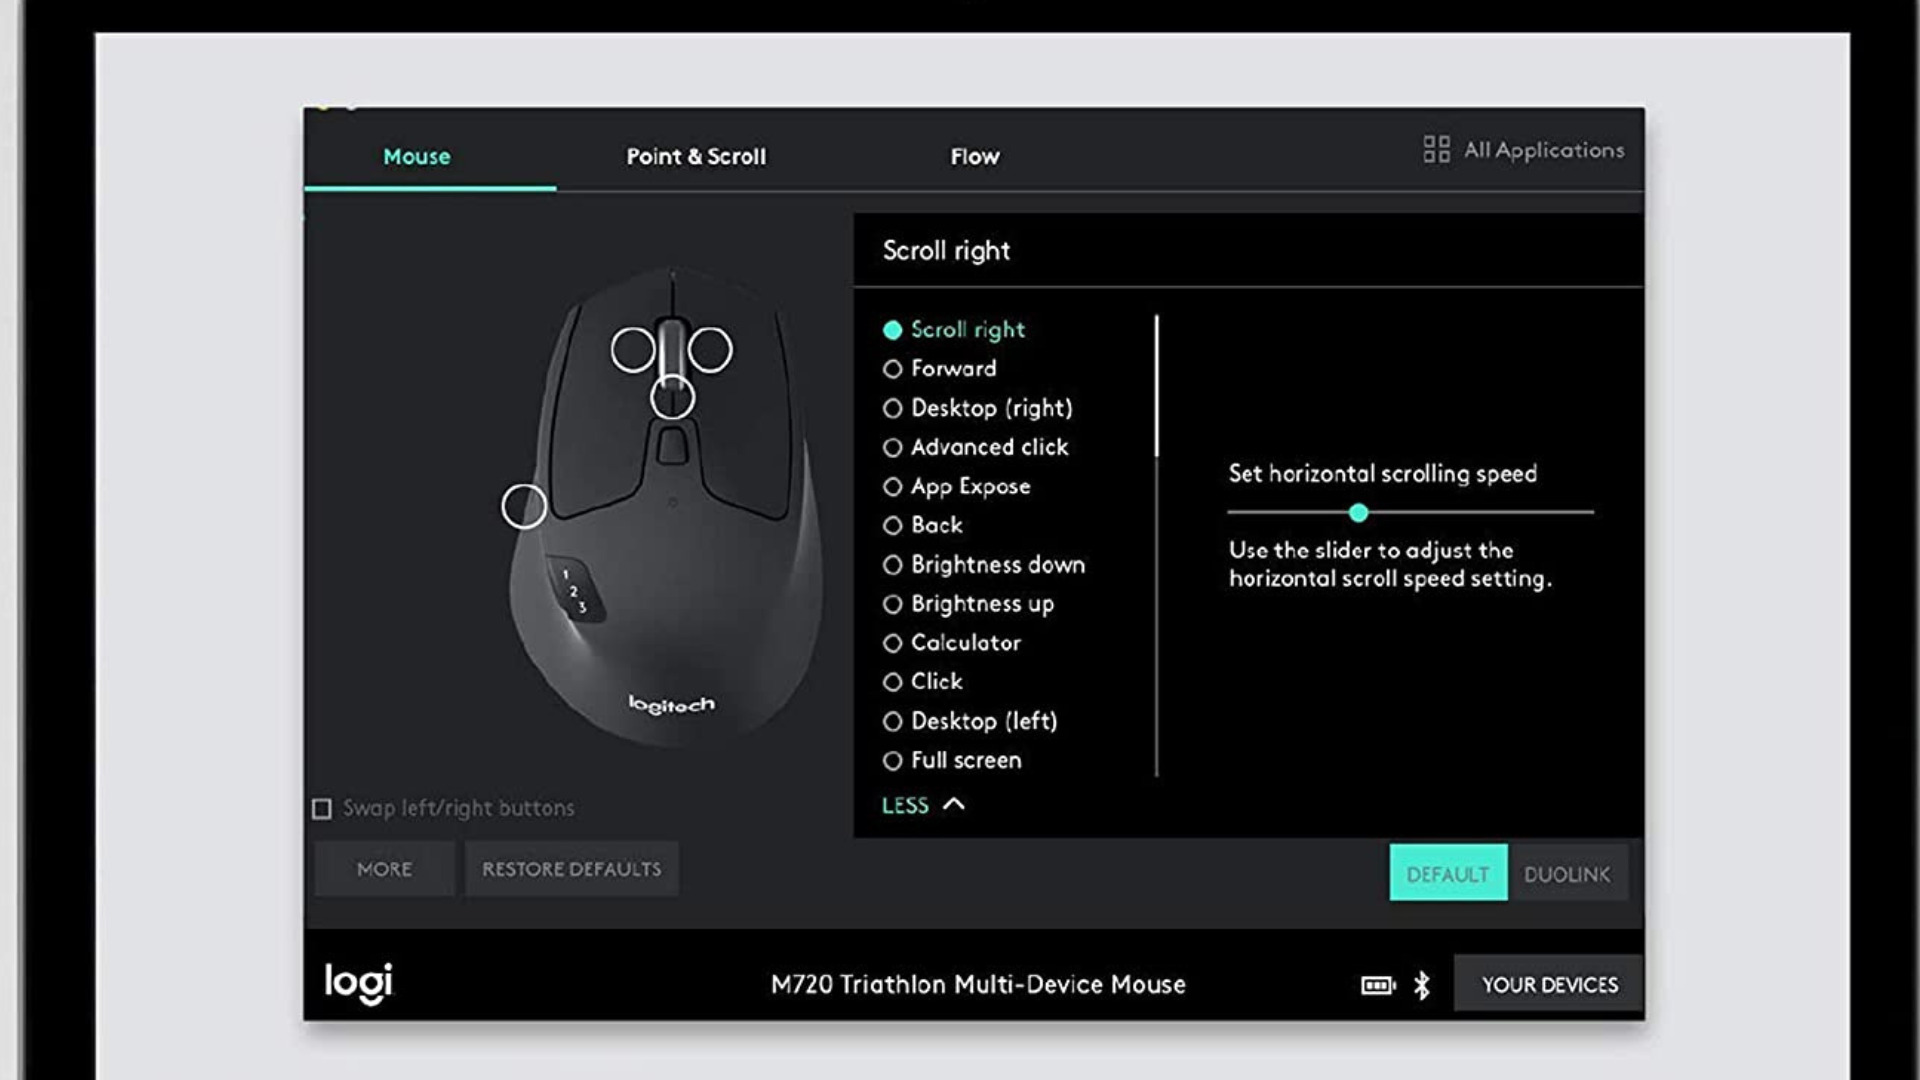Select the right tilt wheel hotspot circle
1920x1080 pixels.
pos(710,350)
